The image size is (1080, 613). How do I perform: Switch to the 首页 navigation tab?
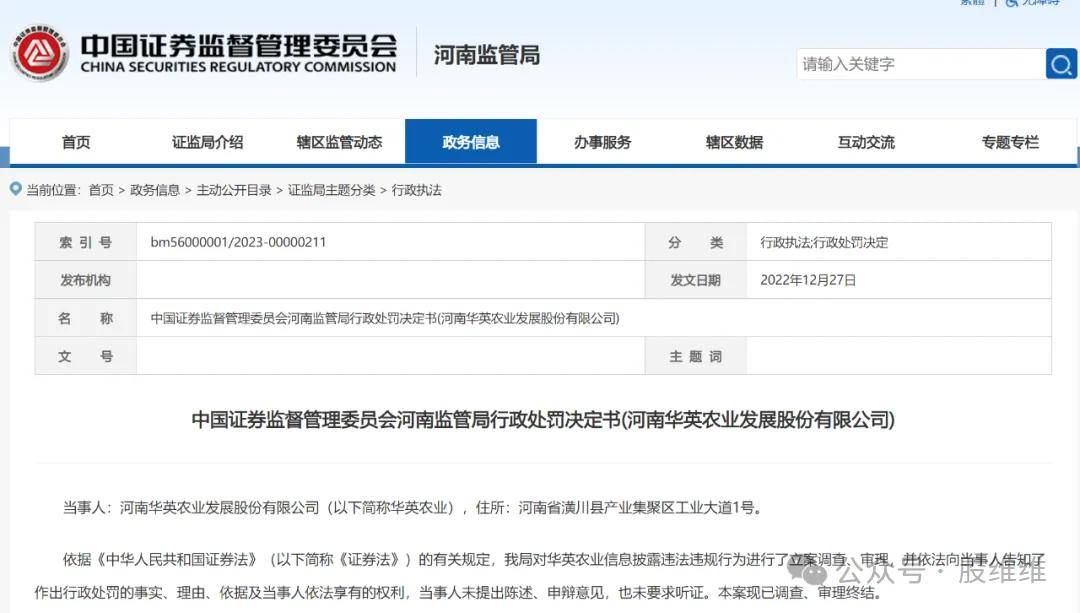pyautogui.click(x=76, y=141)
